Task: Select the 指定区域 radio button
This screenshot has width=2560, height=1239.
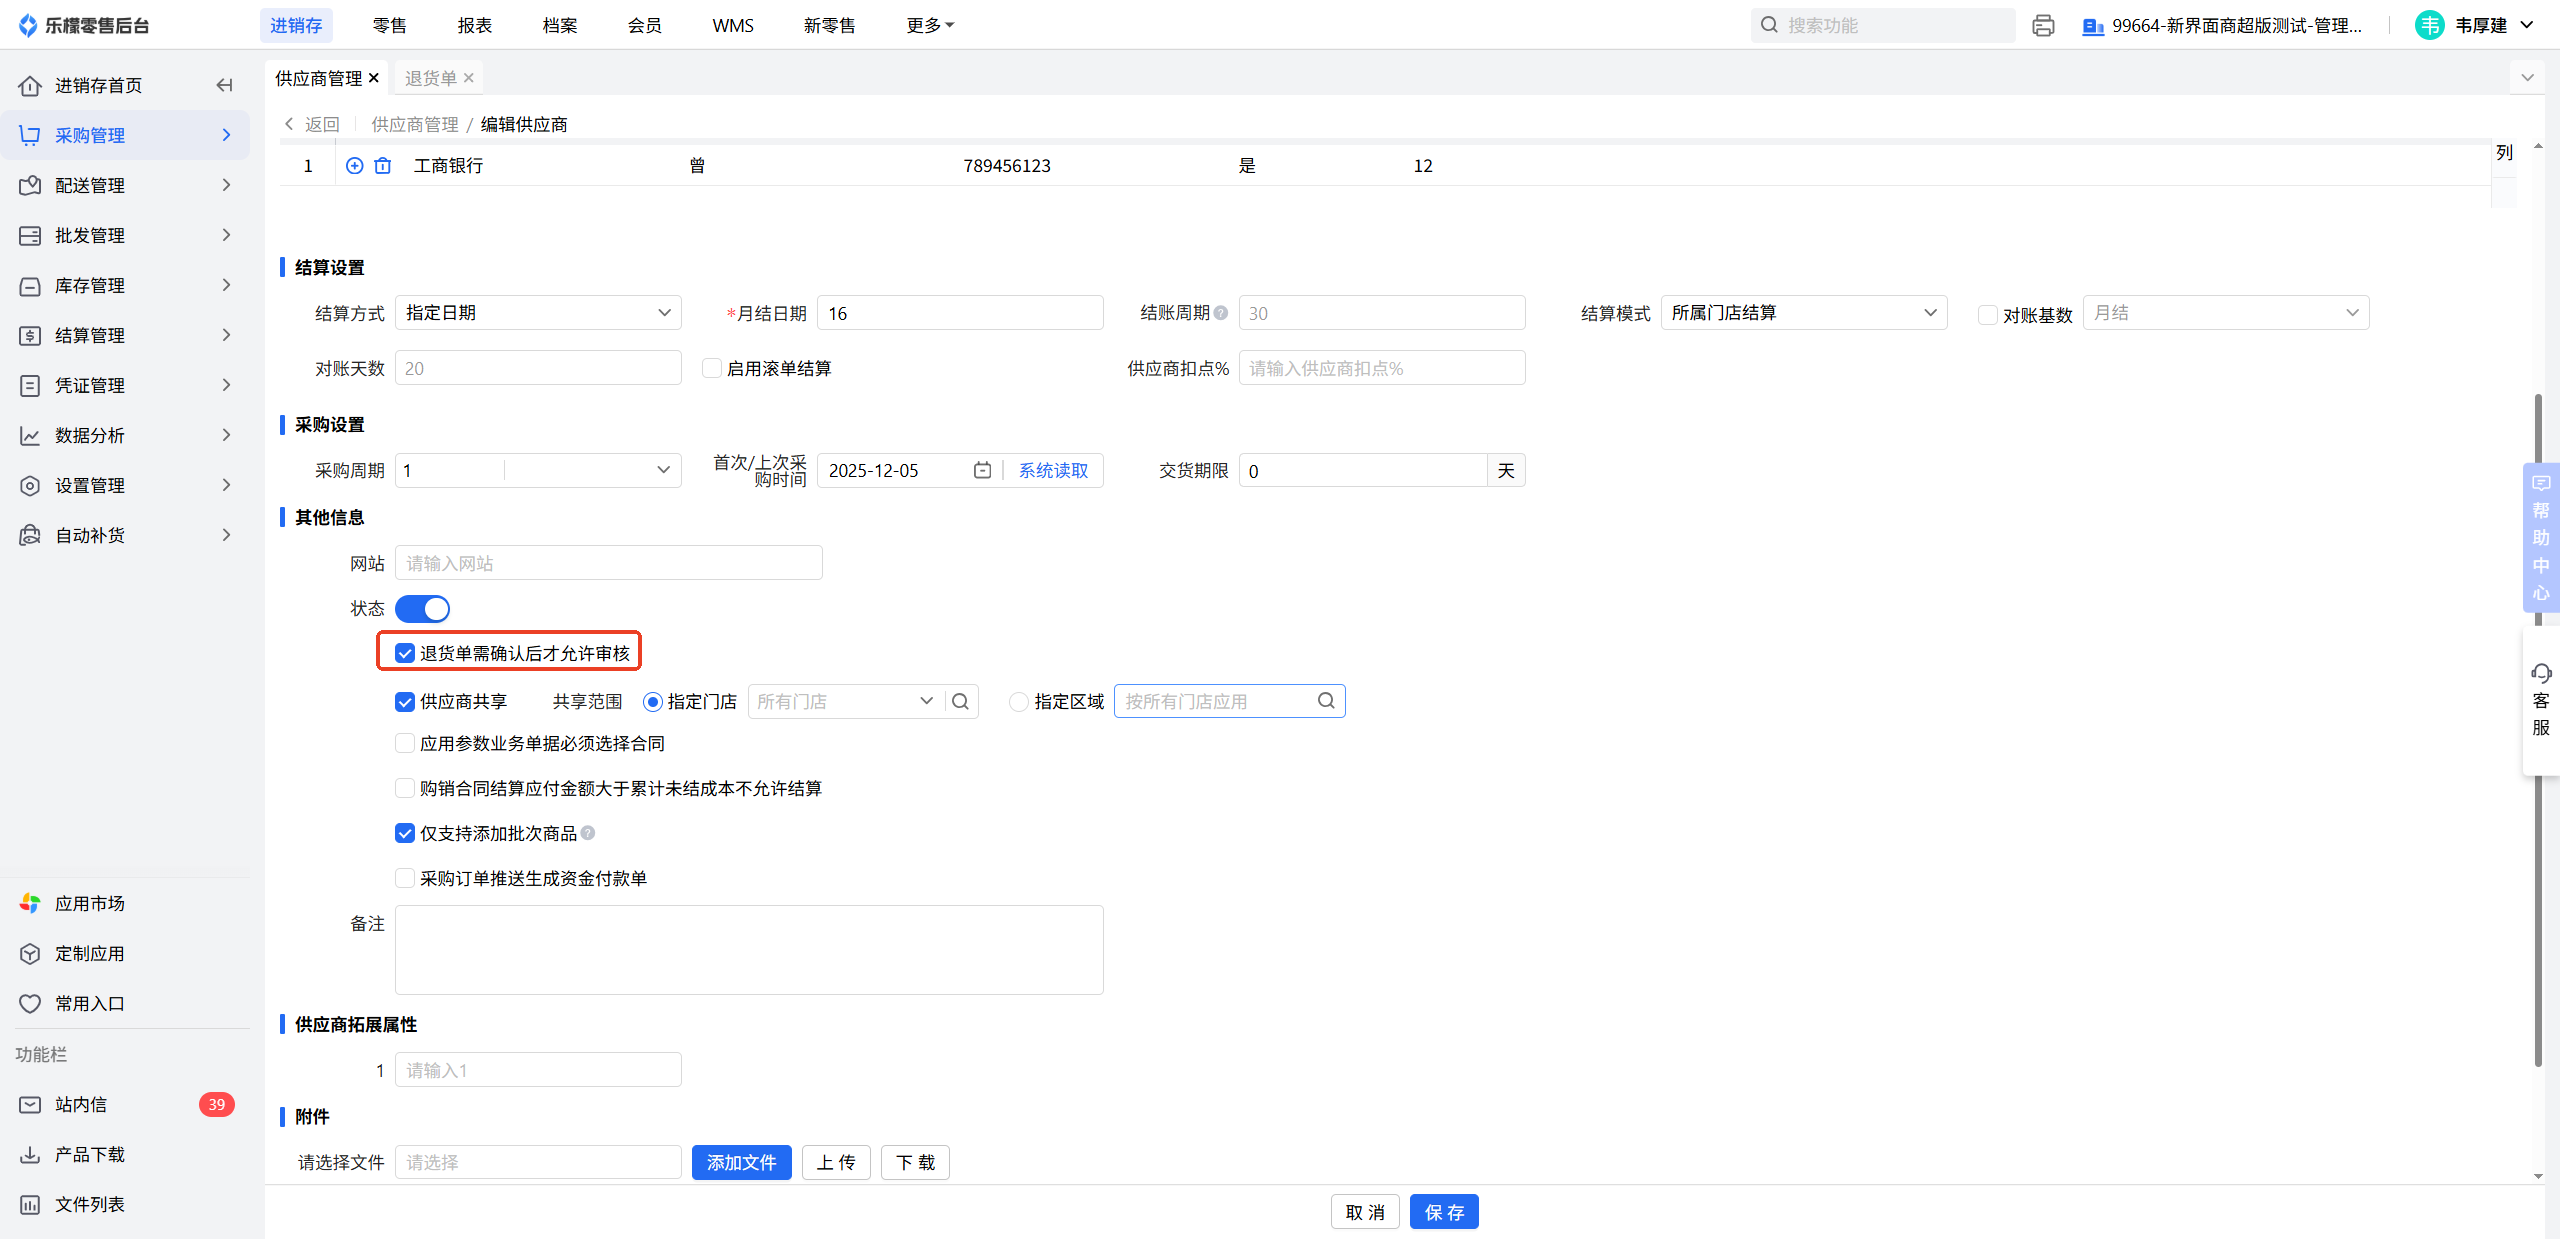Action: pos(1018,702)
